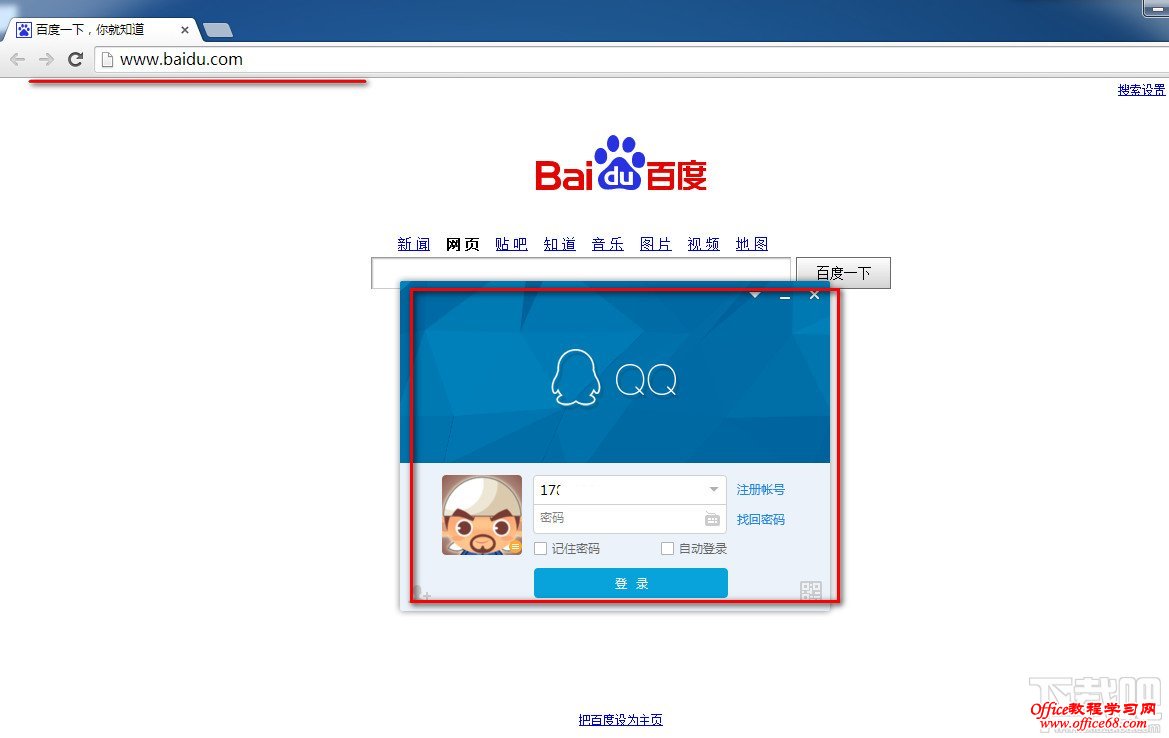Close the Baidu browser tab
The height and width of the screenshot is (738, 1169).
coord(184,31)
